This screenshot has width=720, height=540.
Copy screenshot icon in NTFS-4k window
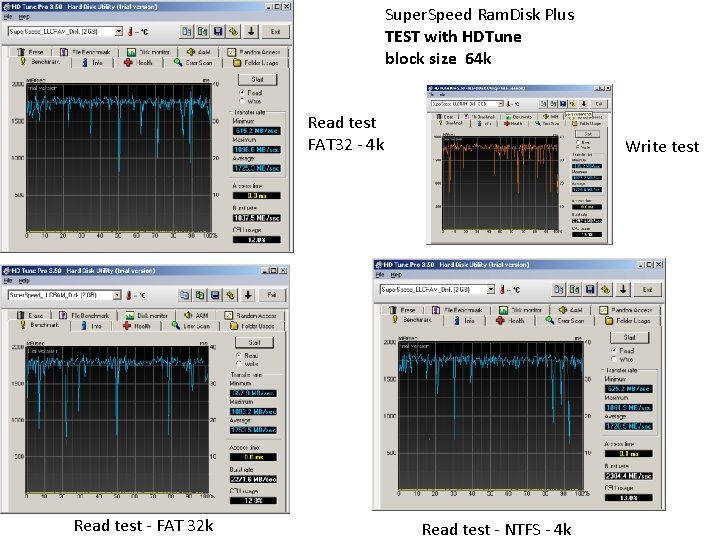tap(574, 289)
